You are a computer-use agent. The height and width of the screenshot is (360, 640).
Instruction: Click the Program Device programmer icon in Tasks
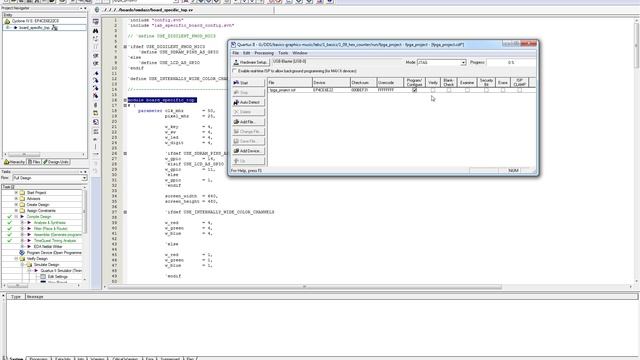coord(22,253)
